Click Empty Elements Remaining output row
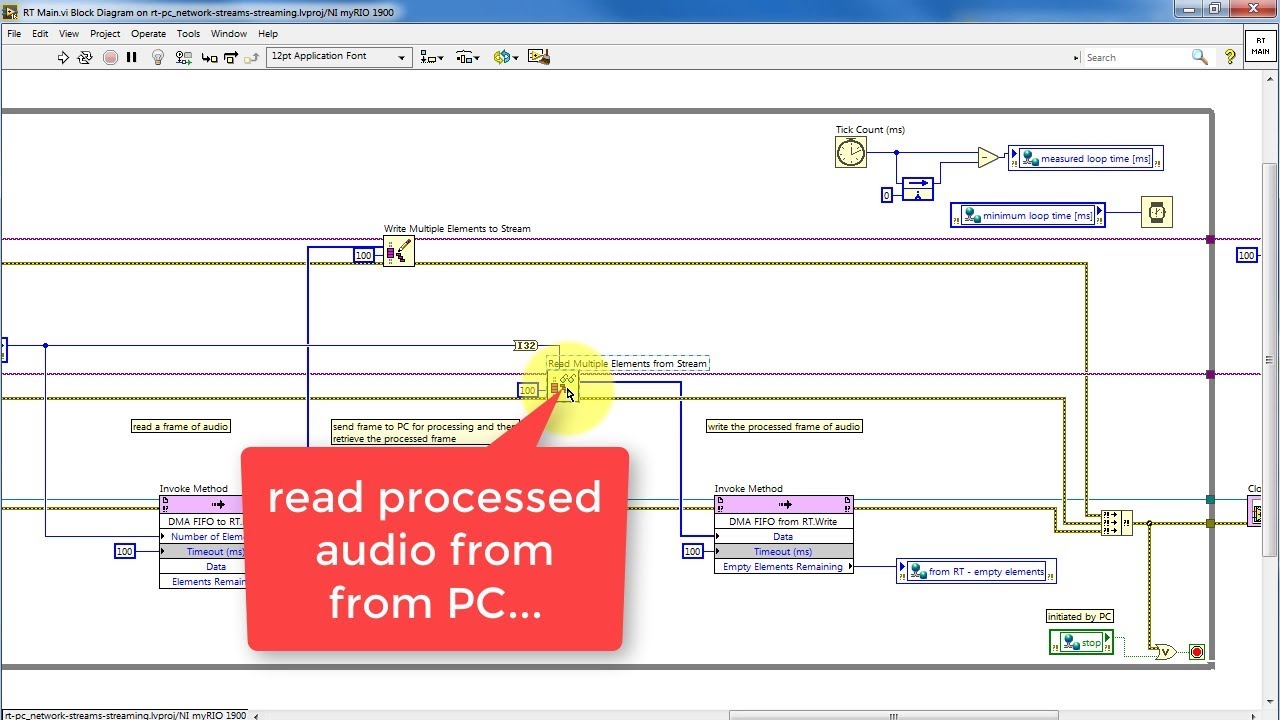The width and height of the screenshot is (1280, 720). point(784,566)
